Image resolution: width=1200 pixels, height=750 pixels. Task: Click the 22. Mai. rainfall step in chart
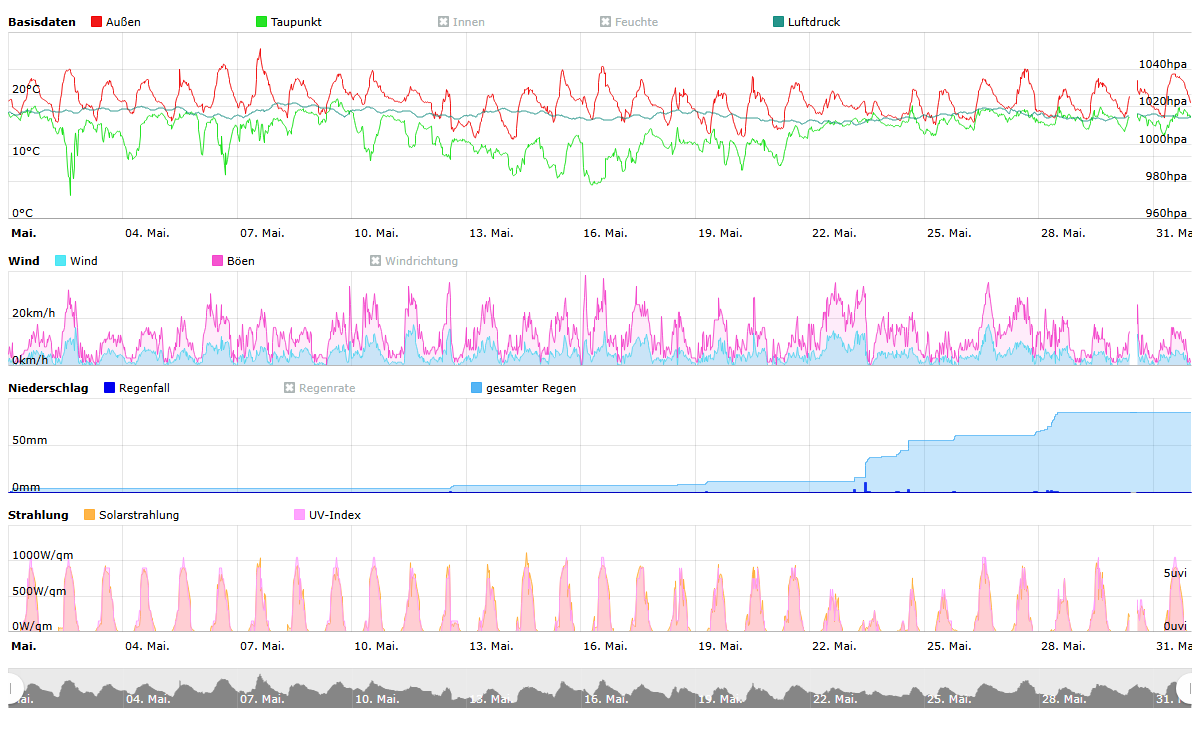pyautogui.click(x=866, y=470)
